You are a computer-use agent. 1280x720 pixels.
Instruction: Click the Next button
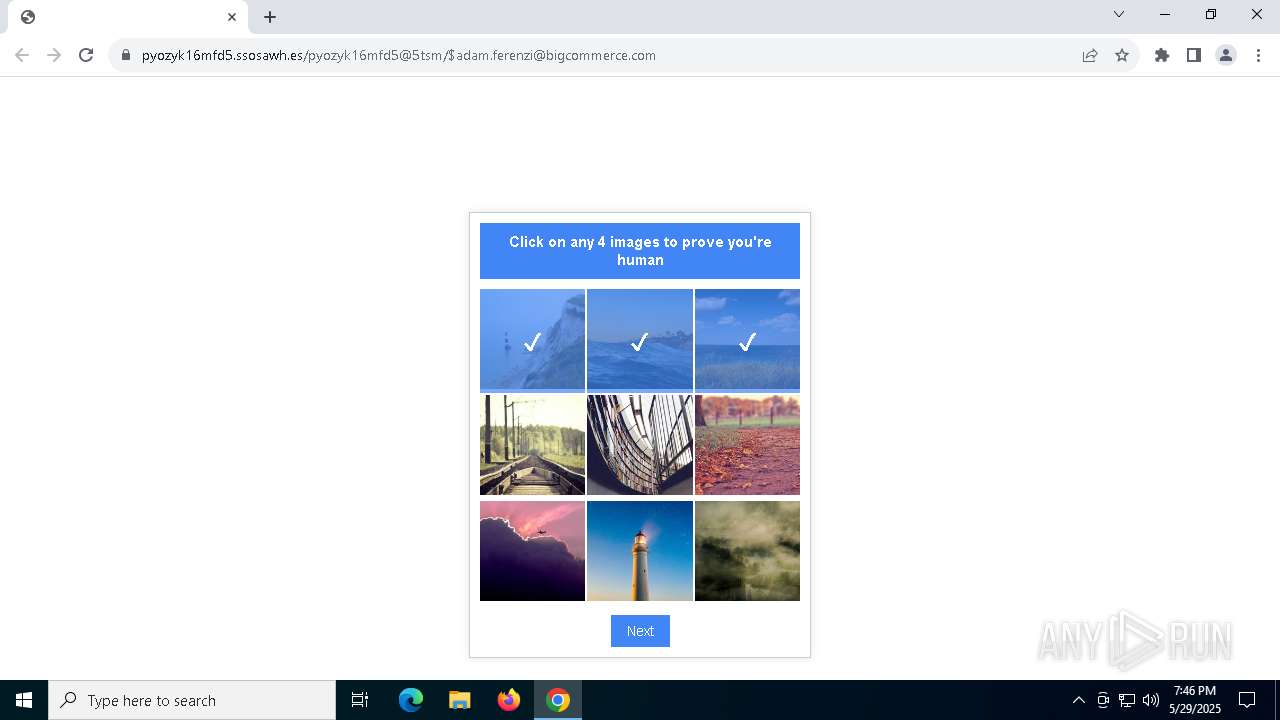[640, 631]
